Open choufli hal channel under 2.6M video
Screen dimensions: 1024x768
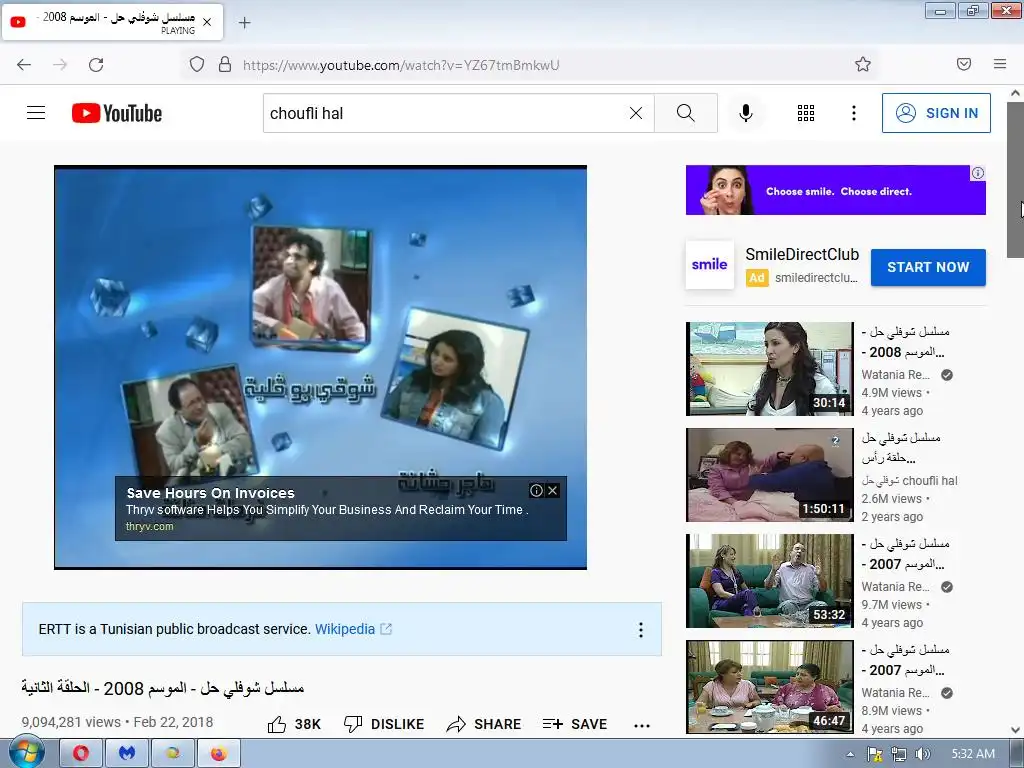910,481
